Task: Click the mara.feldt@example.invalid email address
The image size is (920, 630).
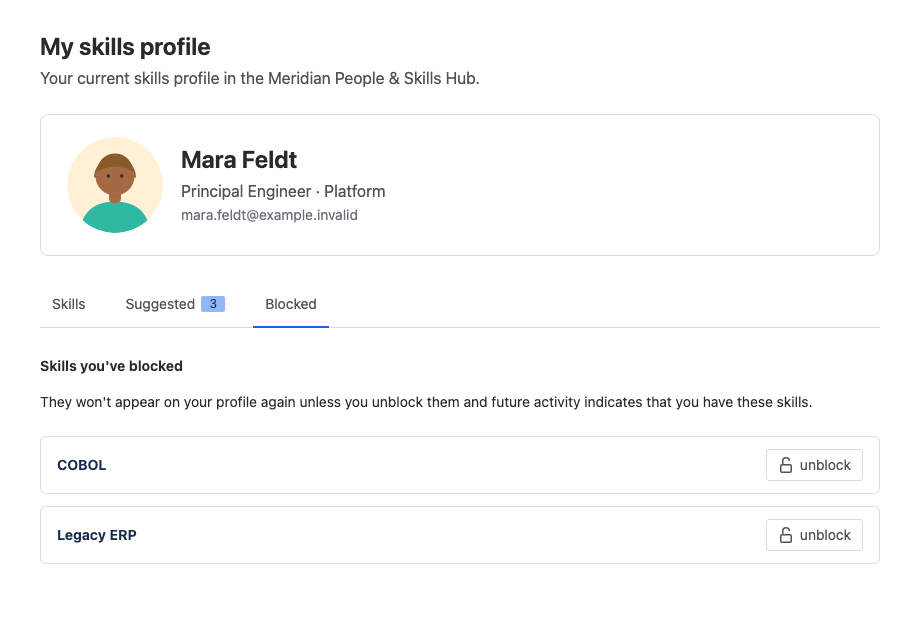Action: point(269,215)
